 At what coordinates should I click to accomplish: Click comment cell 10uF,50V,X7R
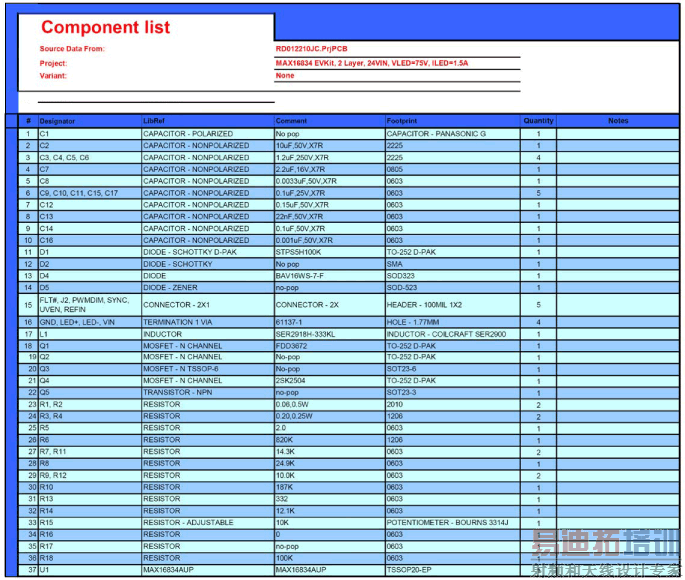(x=330, y=145)
